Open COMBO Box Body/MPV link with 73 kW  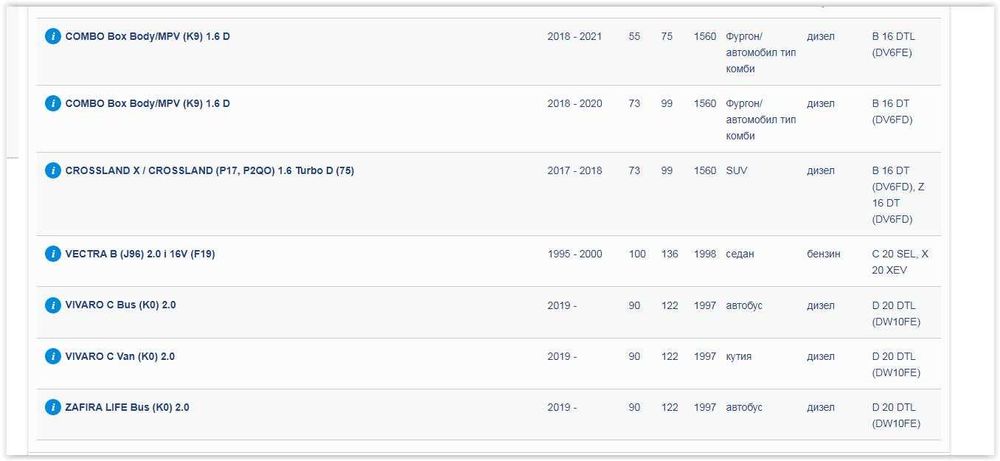coord(148,103)
